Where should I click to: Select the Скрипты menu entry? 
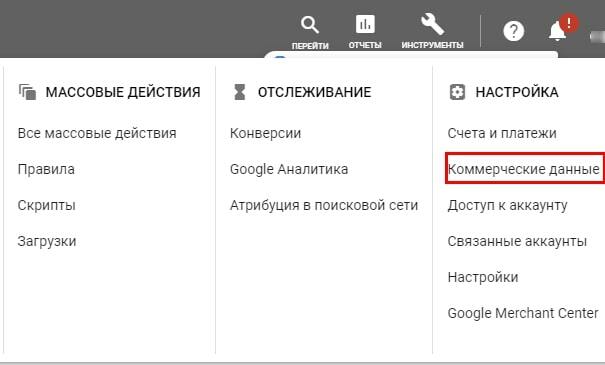[46, 205]
